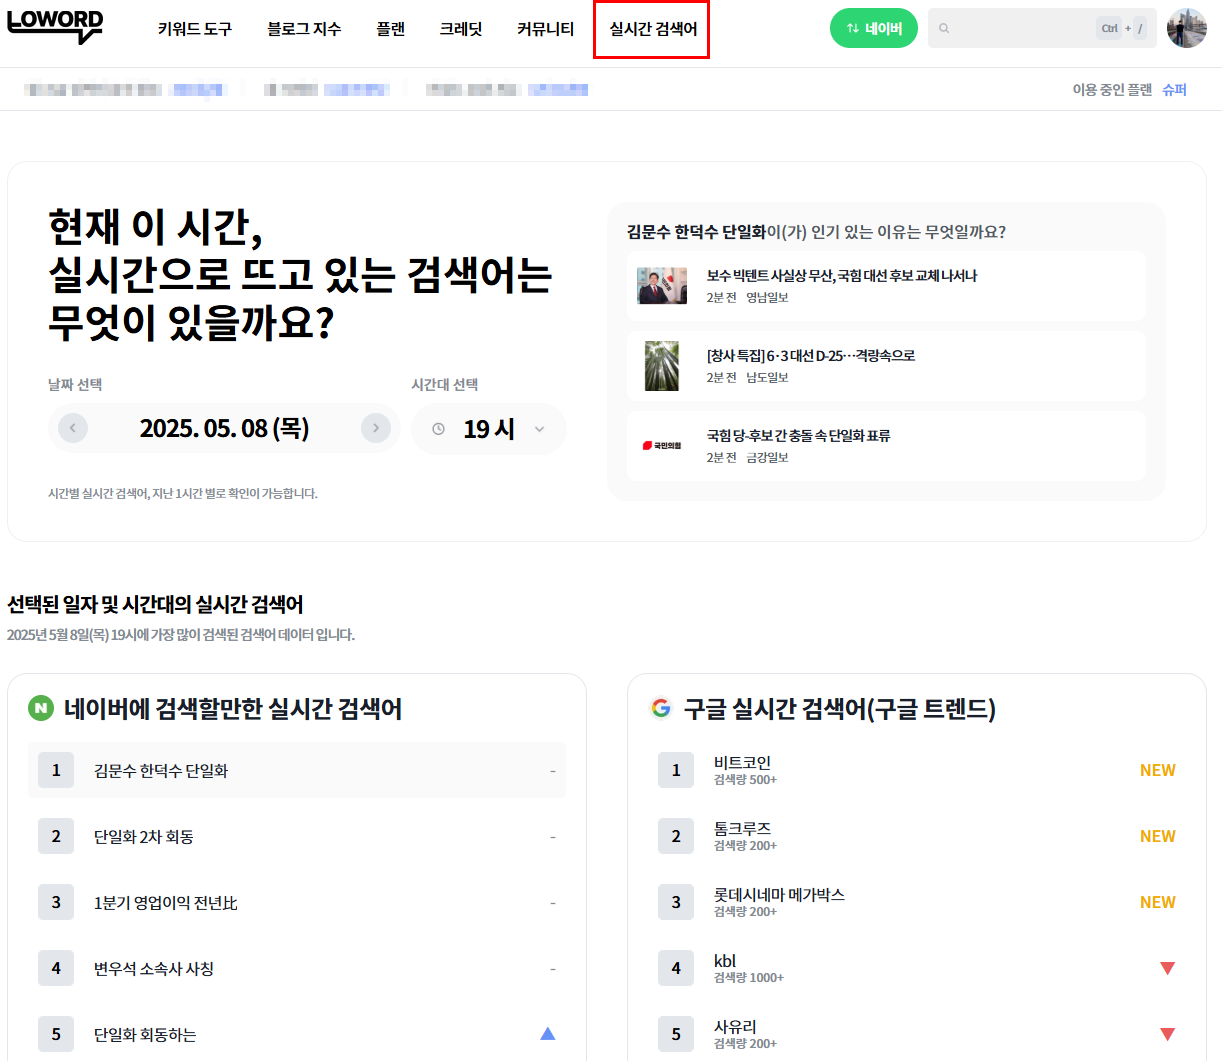Click 국민의힘 logo thumbnail of 금강일보 article
1222x1061 pixels.
[x=662, y=445]
